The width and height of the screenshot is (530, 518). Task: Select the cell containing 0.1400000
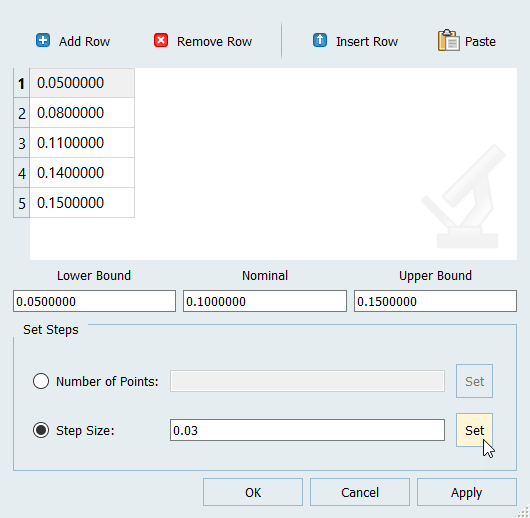point(82,173)
